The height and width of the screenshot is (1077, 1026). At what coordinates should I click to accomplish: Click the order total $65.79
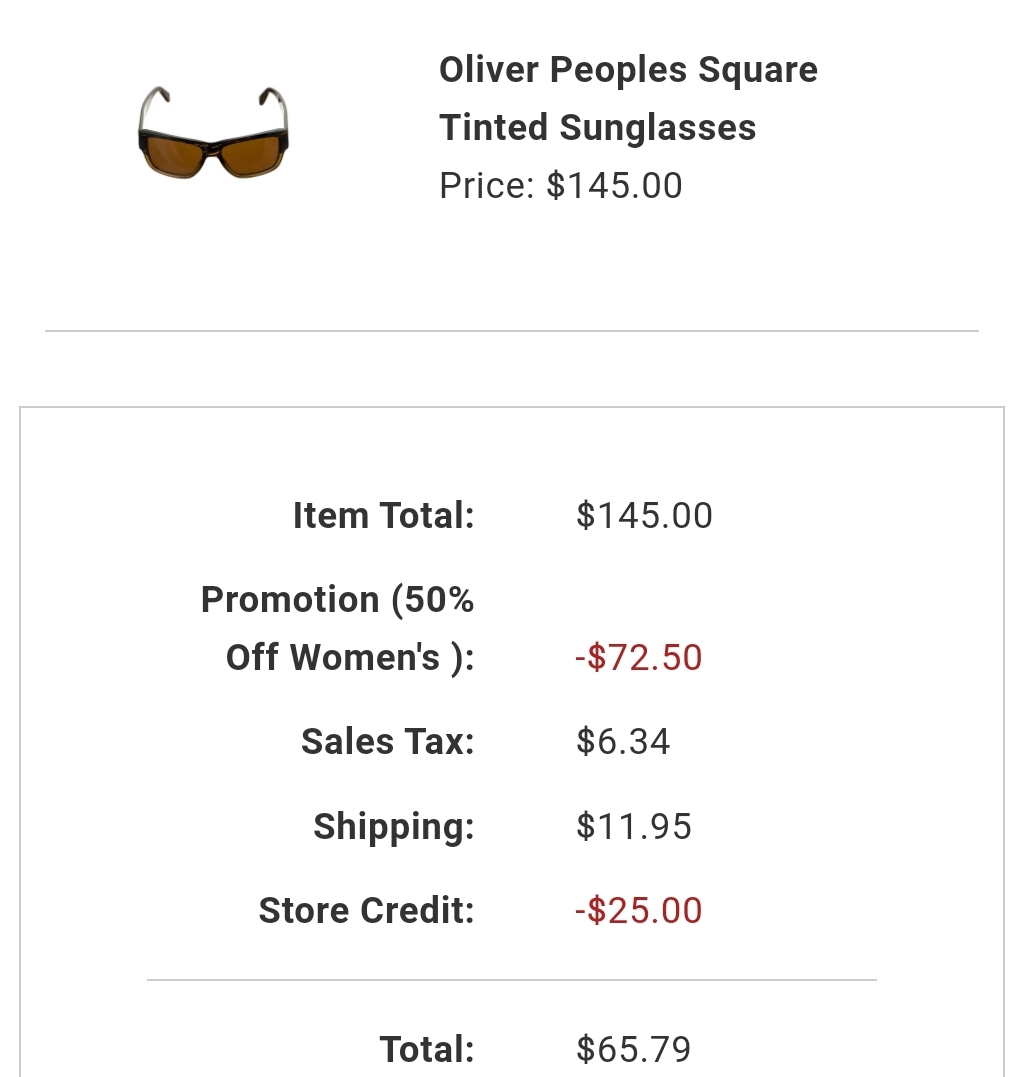click(x=633, y=1050)
